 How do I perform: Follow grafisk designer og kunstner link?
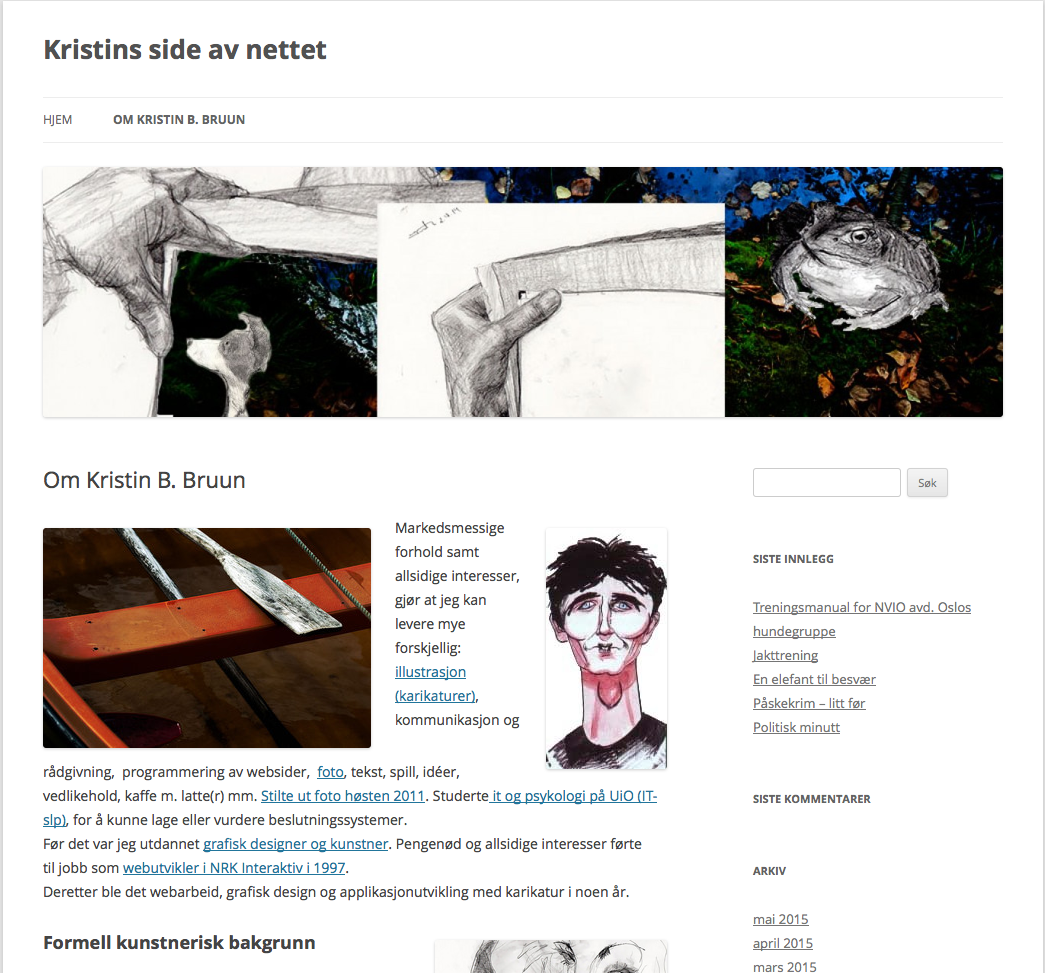tap(295, 844)
